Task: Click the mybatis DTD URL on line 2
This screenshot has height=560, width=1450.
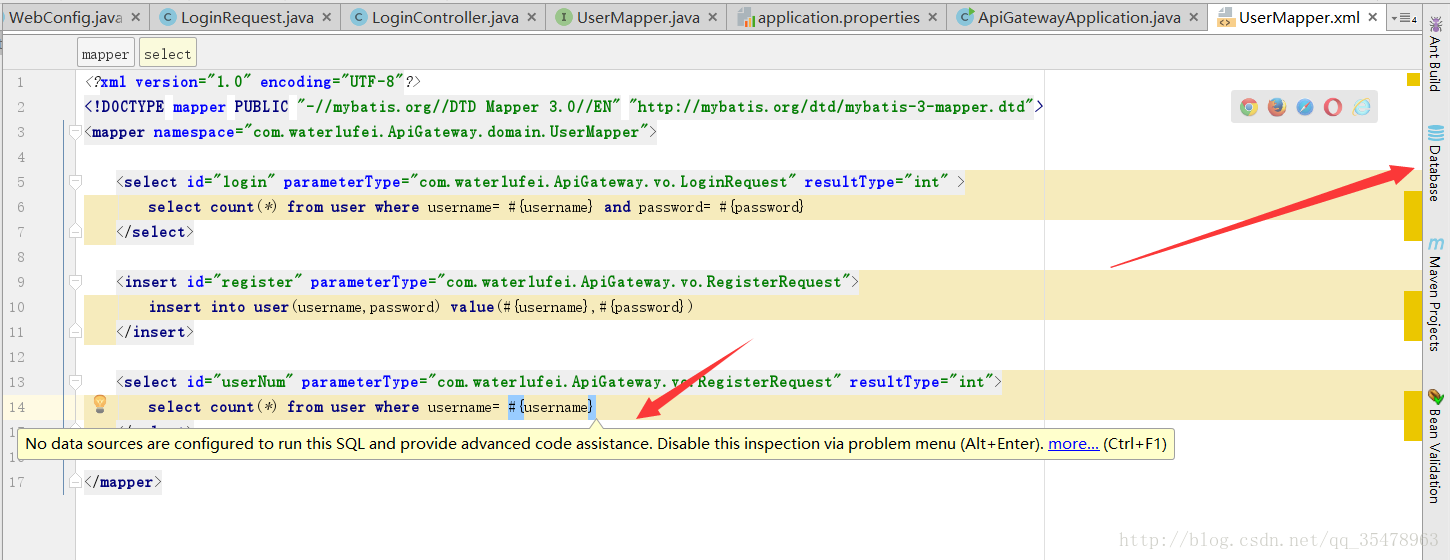Action: tap(832, 107)
